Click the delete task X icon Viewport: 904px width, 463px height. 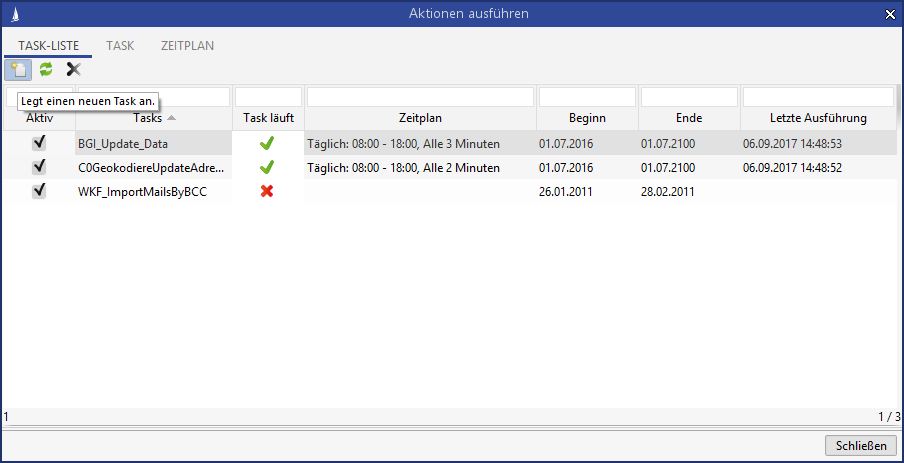[73, 69]
